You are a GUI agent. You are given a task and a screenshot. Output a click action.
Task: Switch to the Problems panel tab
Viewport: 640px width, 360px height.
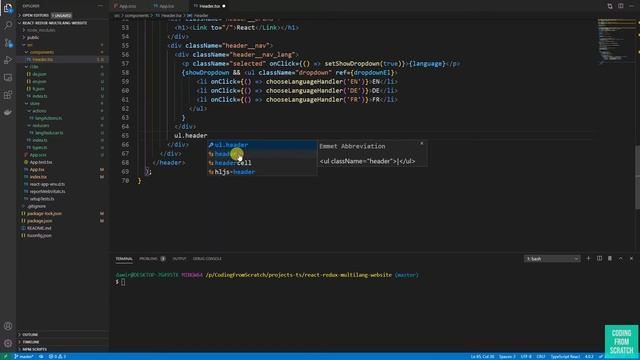[x=152, y=259]
